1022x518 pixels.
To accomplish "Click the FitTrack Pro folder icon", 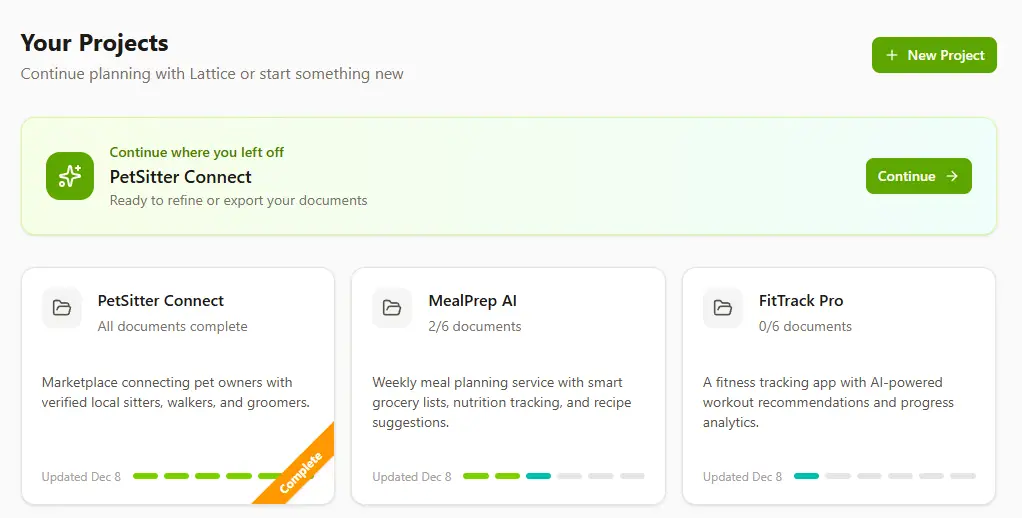I will coord(723,308).
